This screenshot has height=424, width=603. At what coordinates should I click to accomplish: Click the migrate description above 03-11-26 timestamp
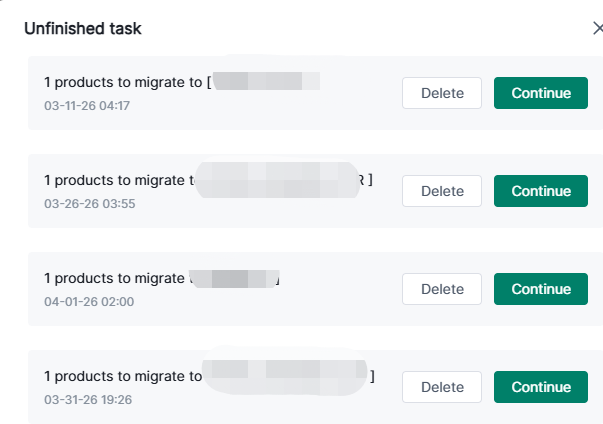click(127, 83)
